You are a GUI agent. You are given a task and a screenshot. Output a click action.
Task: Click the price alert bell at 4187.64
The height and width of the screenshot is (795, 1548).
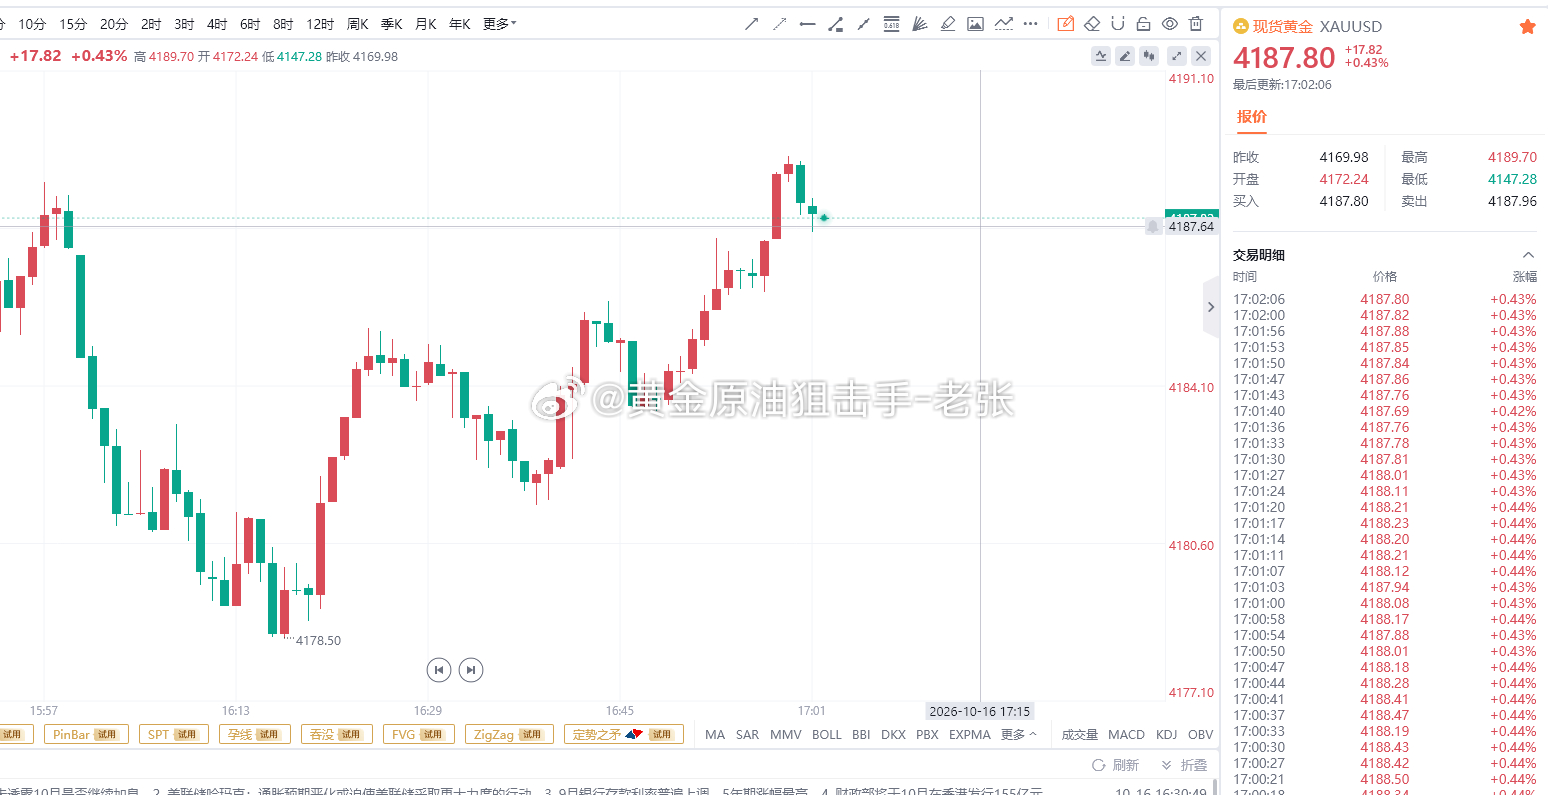[1153, 227]
